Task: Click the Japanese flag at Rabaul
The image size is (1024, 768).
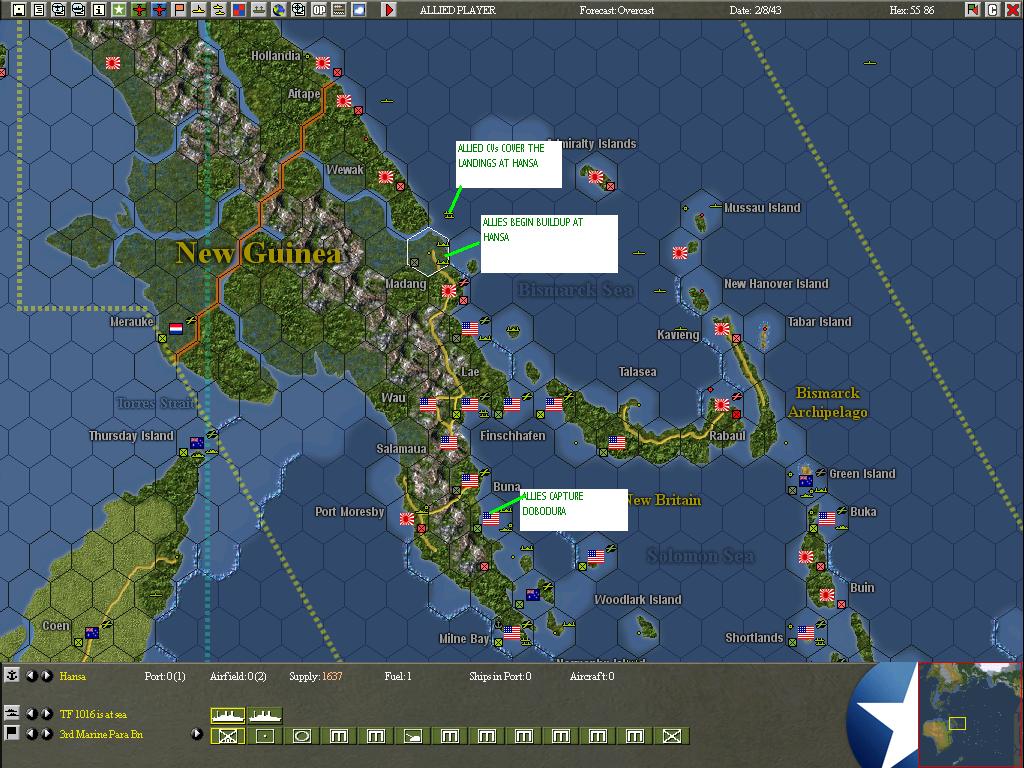Action: (722, 404)
